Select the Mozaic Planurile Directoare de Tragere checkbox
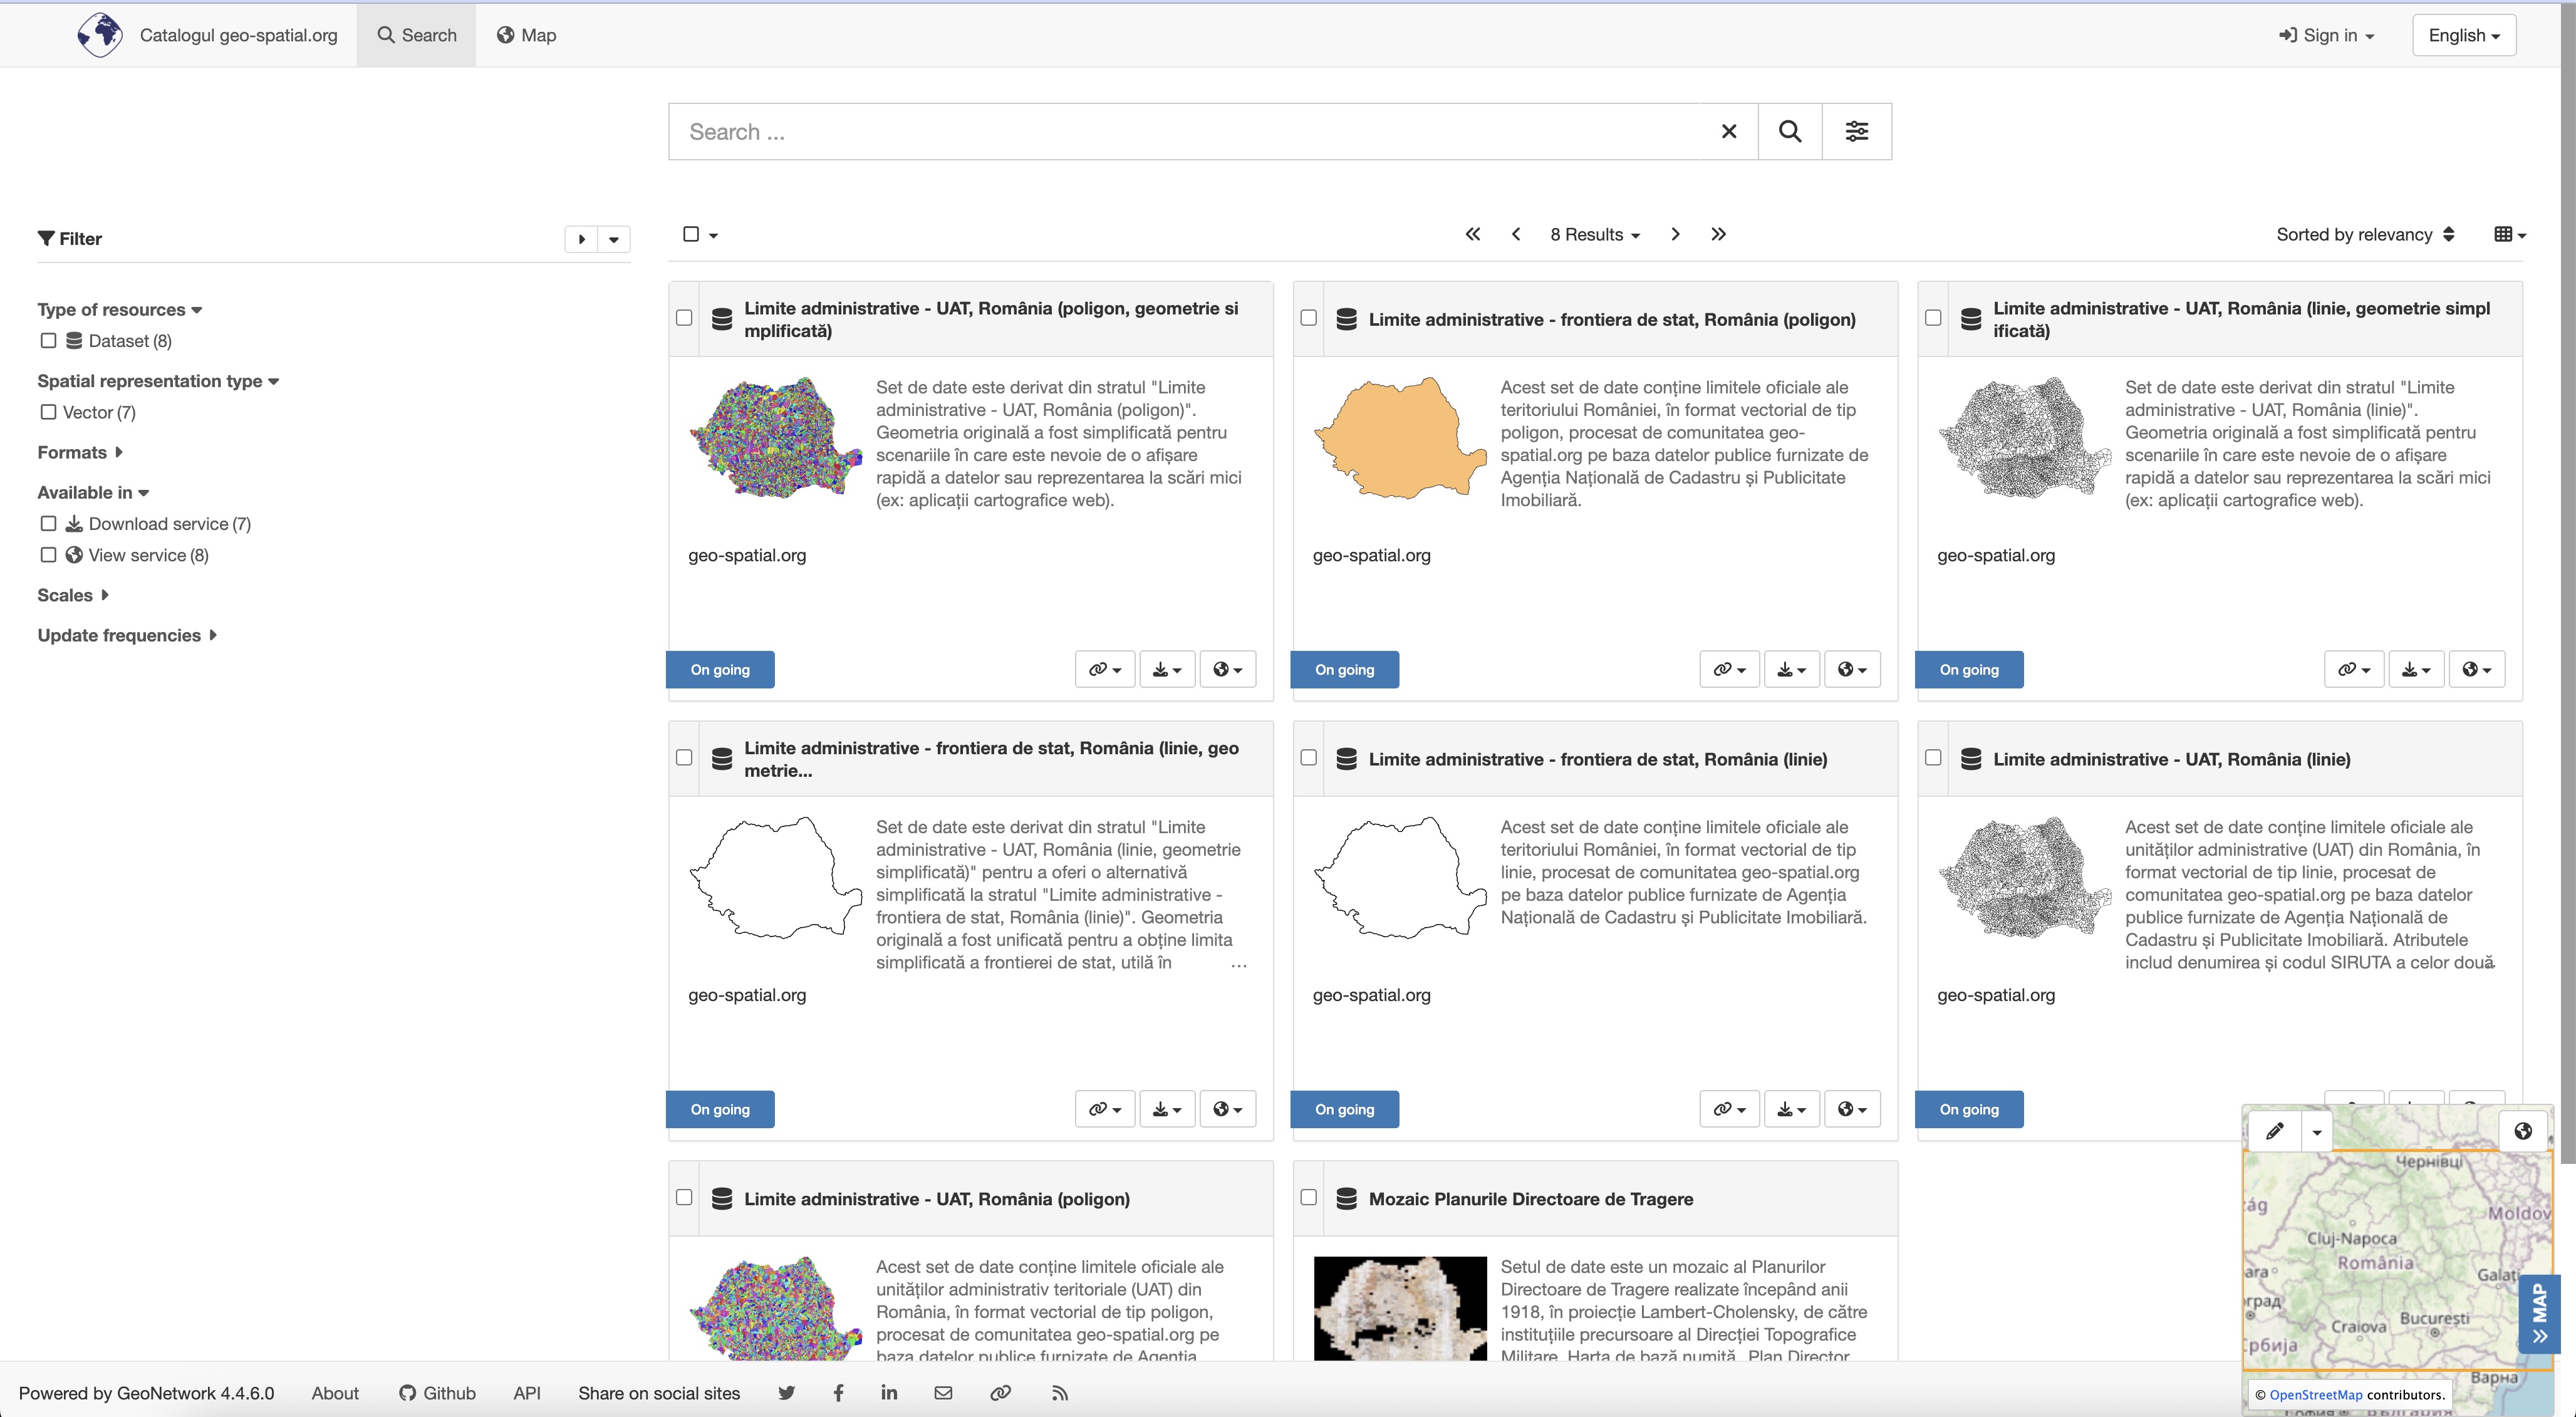 click(x=1308, y=1198)
